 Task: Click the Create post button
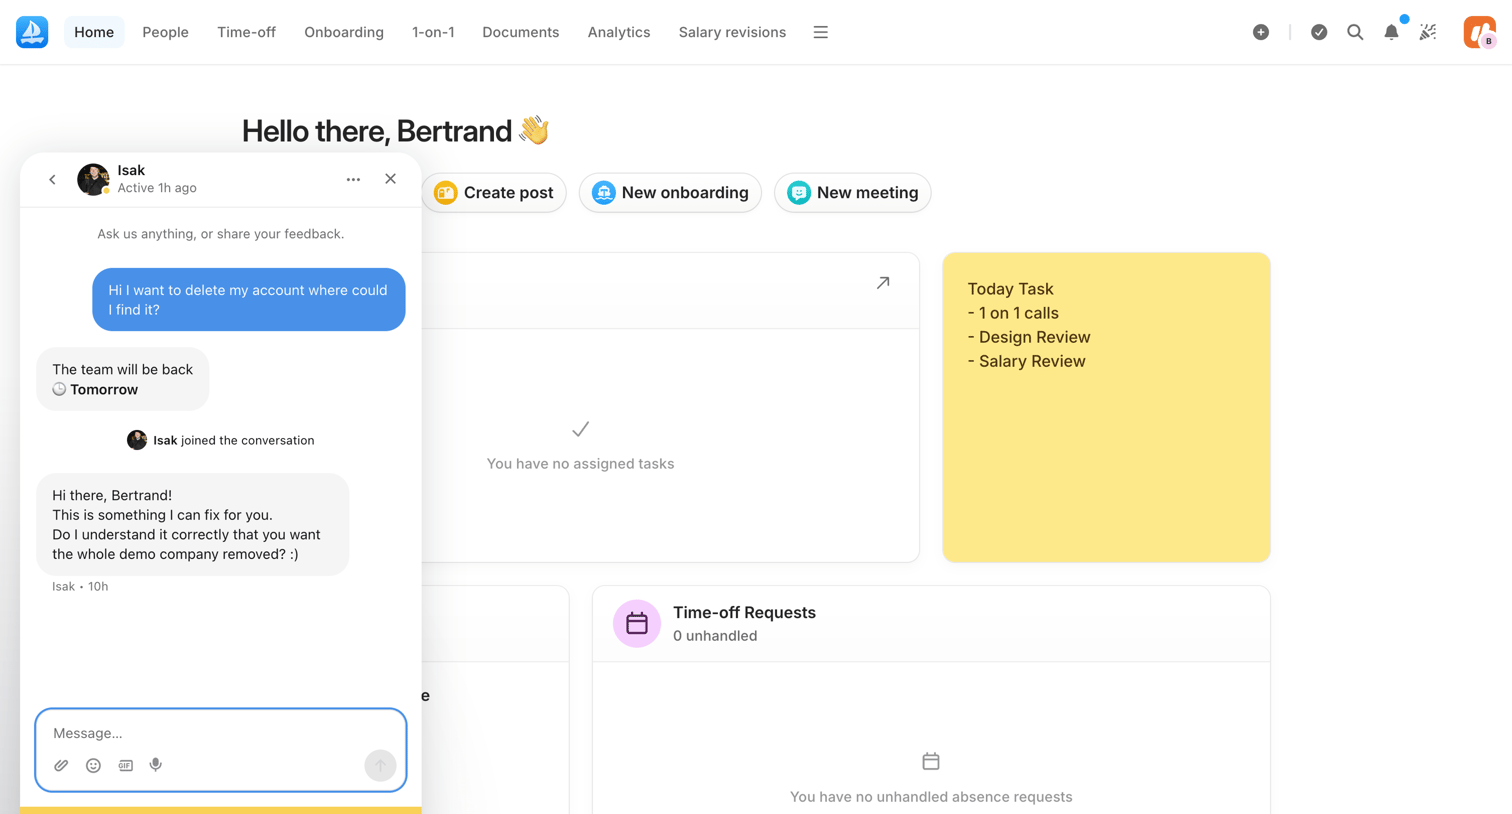point(494,192)
